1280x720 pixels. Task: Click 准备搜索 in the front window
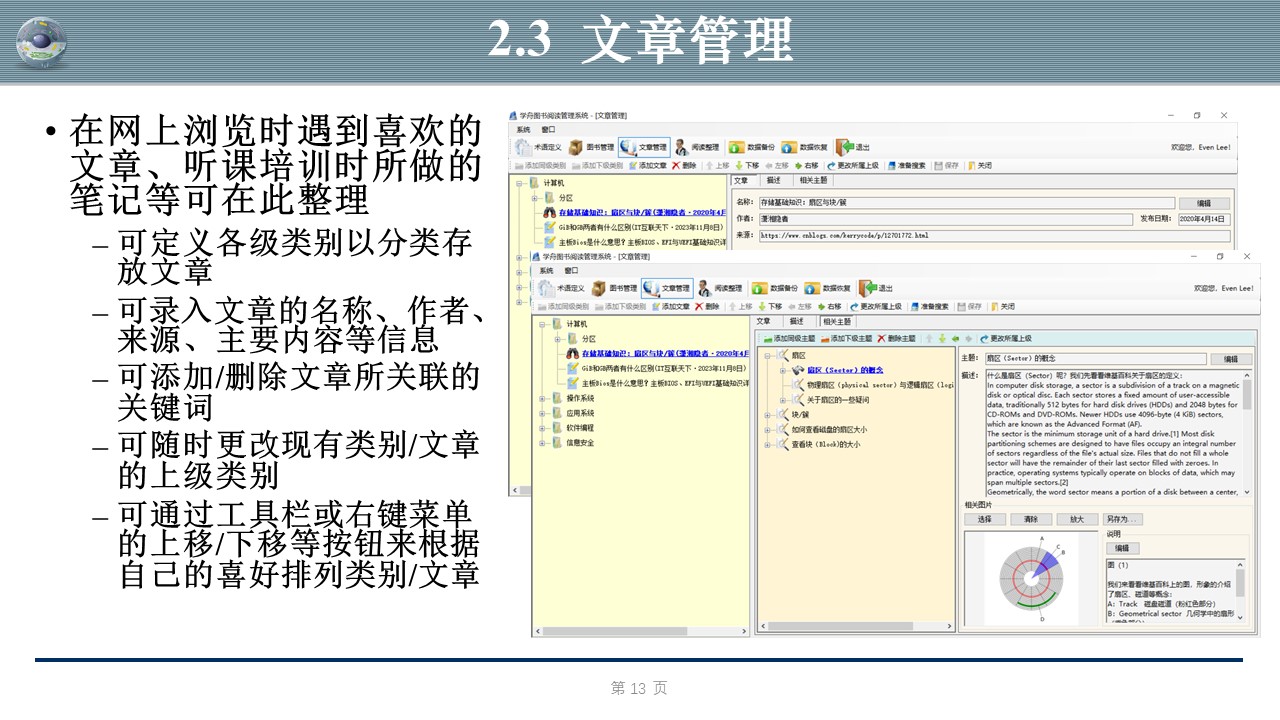coord(931,307)
